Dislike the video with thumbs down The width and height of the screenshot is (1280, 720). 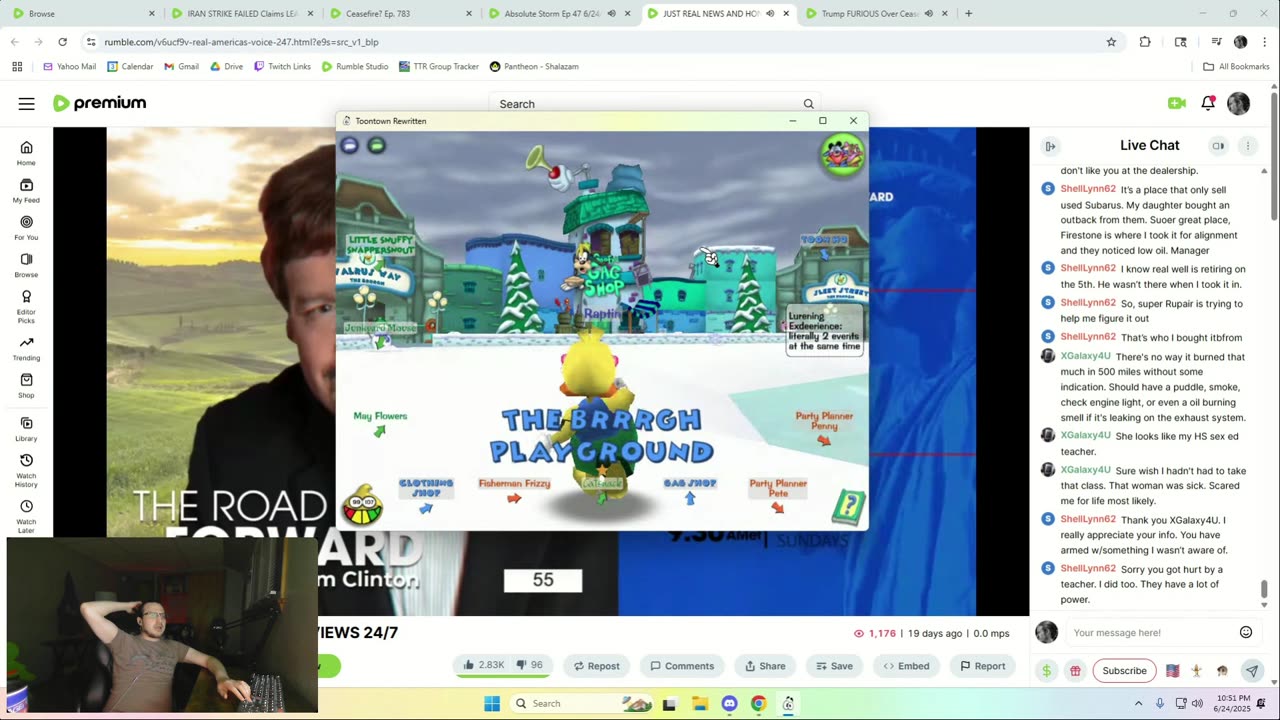532,666
